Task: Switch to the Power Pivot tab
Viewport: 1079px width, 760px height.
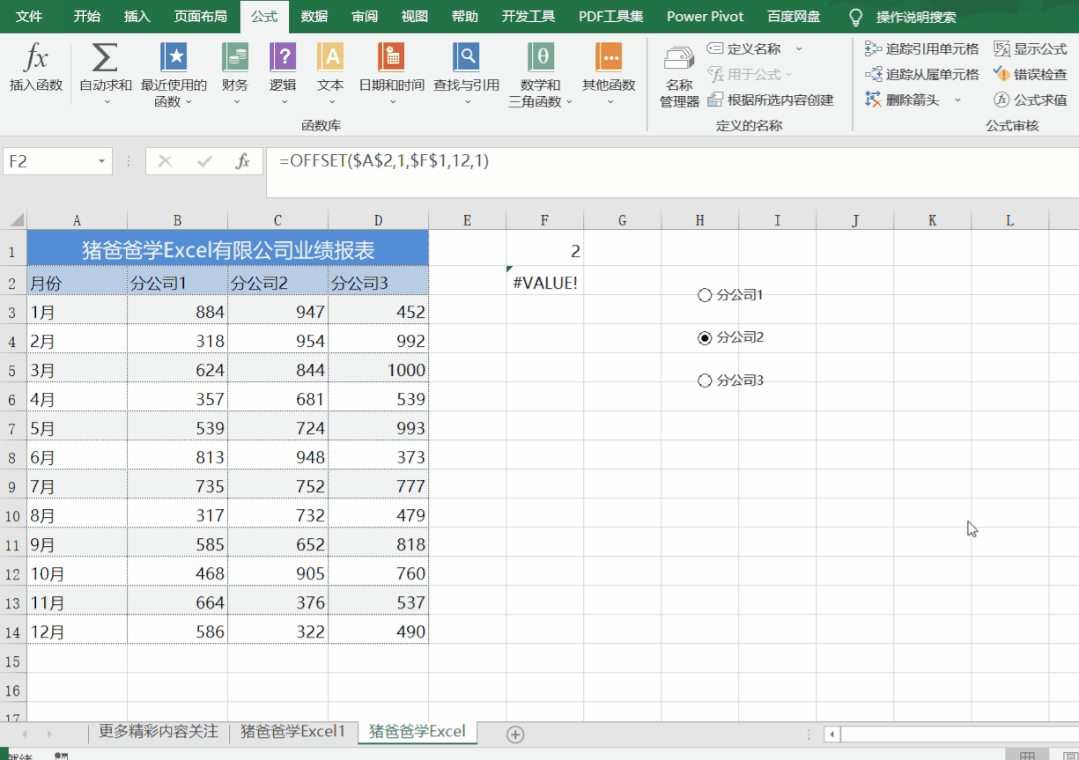Action: coord(705,17)
